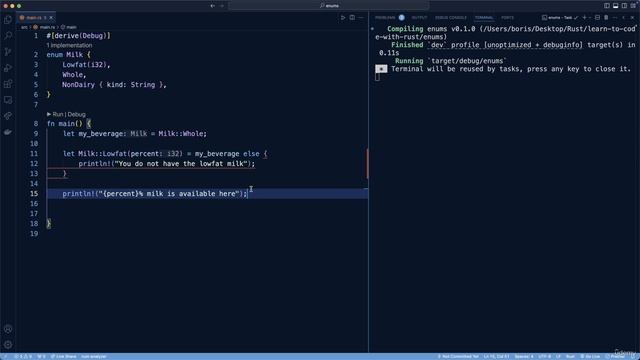
Task: Click Prettier in status bar
Action: (x=615, y=356)
